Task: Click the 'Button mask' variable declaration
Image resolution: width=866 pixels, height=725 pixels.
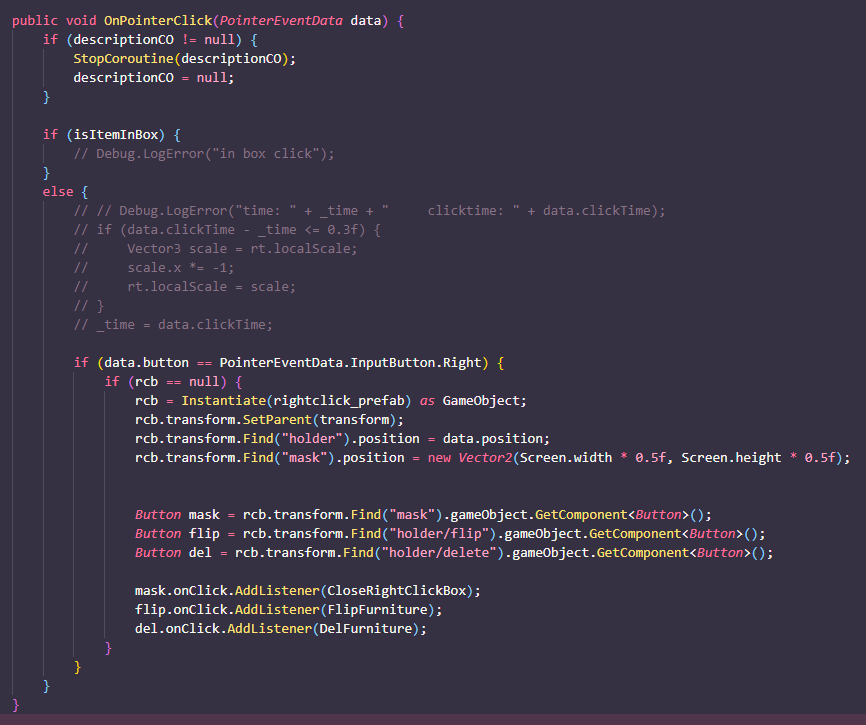Action: tap(177, 515)
